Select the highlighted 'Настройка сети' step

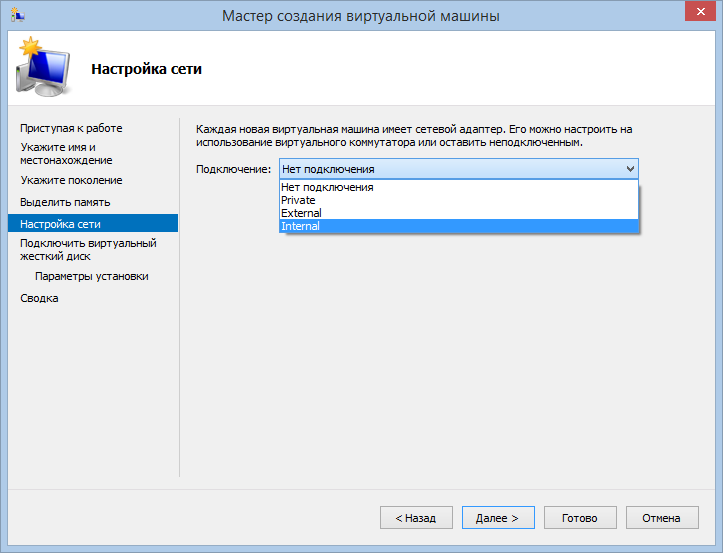click(60, 224)
